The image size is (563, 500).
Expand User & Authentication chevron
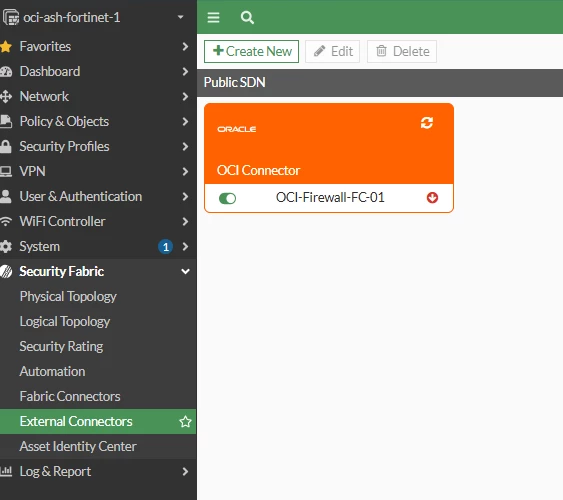tap(185, 196)
